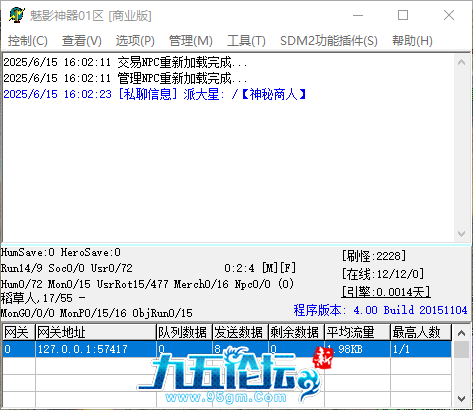
Task: Open the 选项(P) menu
Action: [x=135, y=41]
